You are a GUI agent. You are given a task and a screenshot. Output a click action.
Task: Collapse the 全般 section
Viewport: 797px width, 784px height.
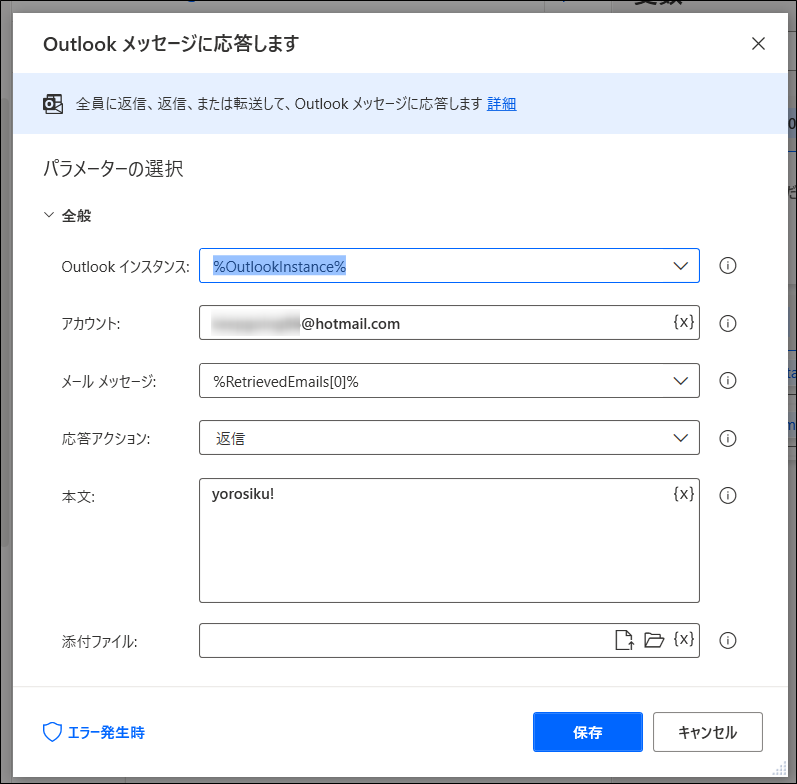(x=49, y=215)
